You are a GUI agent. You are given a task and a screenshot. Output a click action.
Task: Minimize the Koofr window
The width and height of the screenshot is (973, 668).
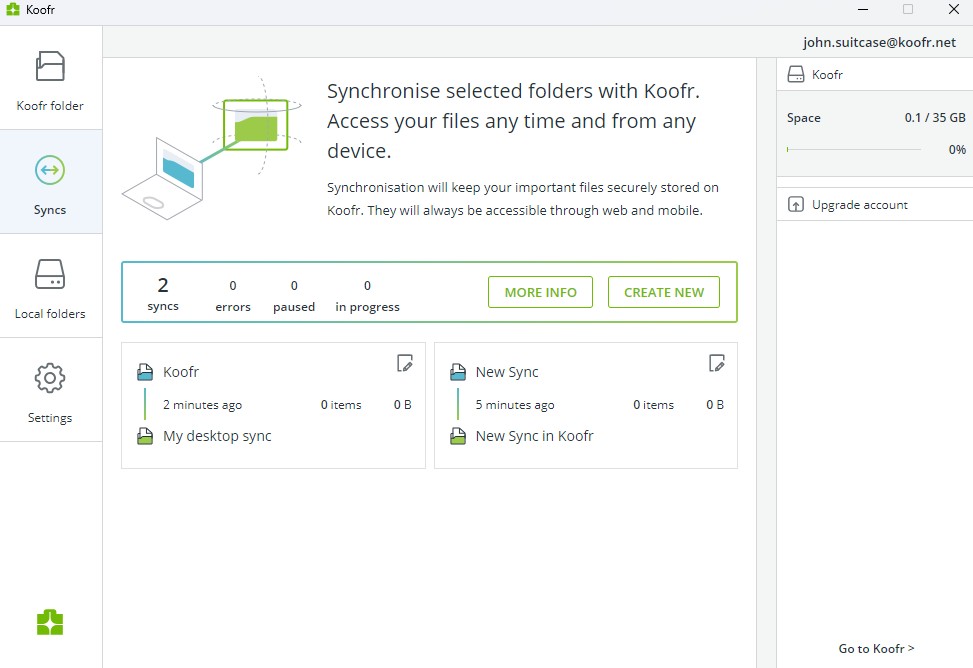tap(863, 9)
